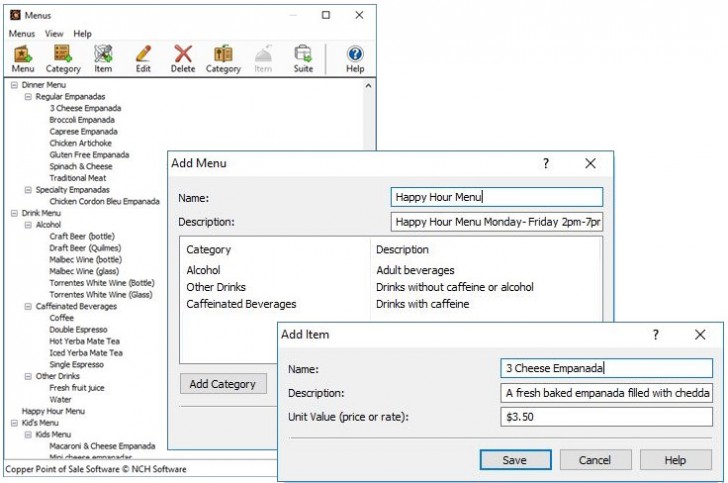Select Malbec Wine (glass) in the tree

[84, 271]
